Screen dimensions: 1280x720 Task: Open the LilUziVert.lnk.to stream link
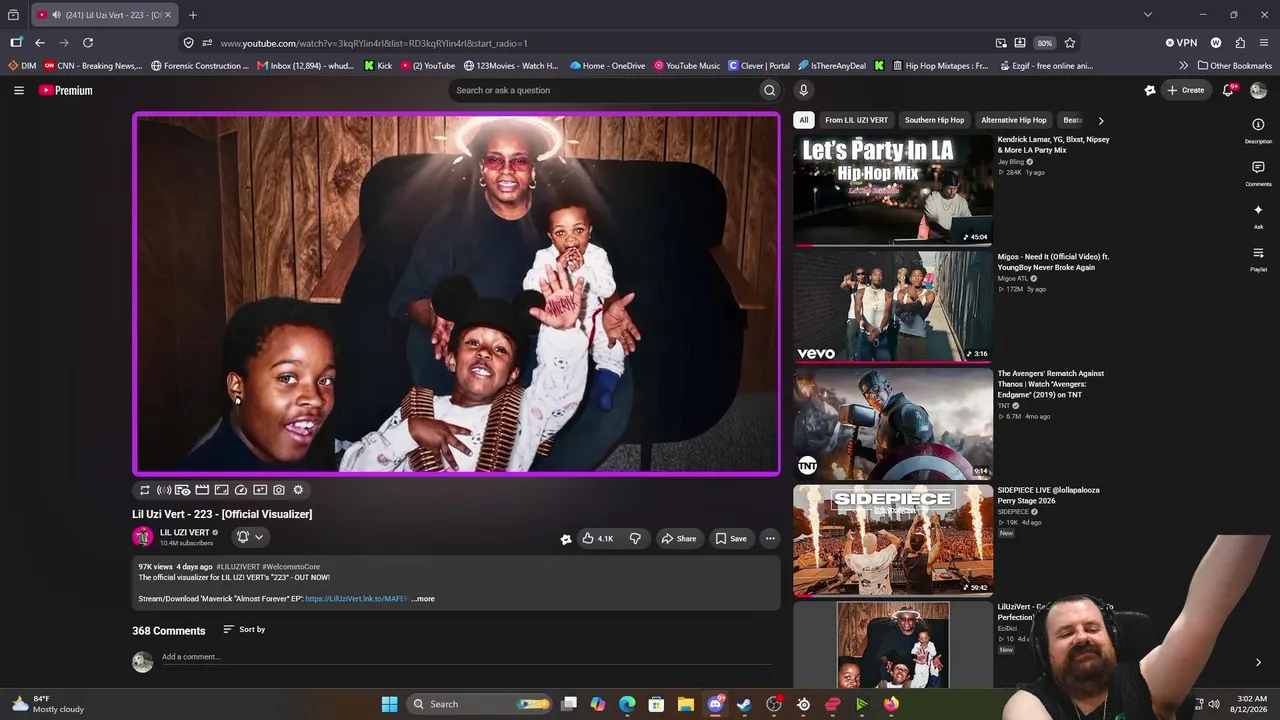coord(356,599)
